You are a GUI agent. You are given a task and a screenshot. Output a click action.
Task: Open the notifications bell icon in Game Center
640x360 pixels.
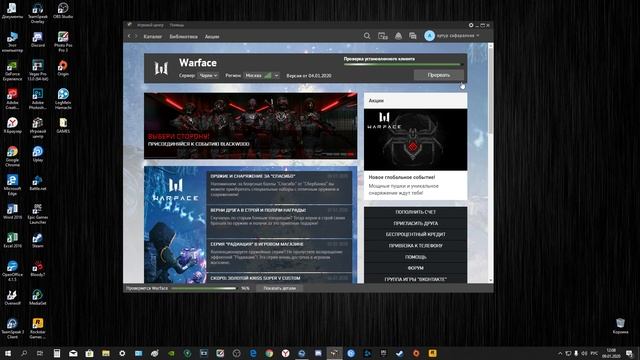[x=398, y=36]
